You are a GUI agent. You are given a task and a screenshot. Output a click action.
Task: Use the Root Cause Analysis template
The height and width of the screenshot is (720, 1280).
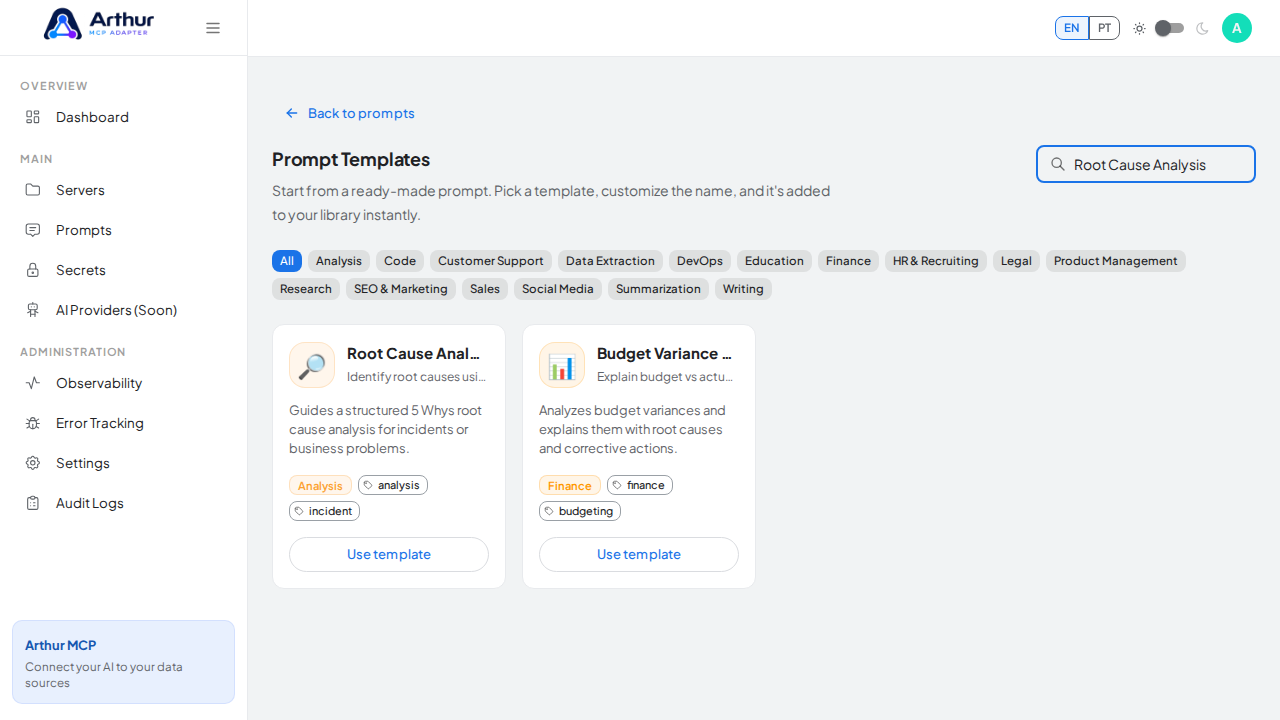click(x=389, y=554)
